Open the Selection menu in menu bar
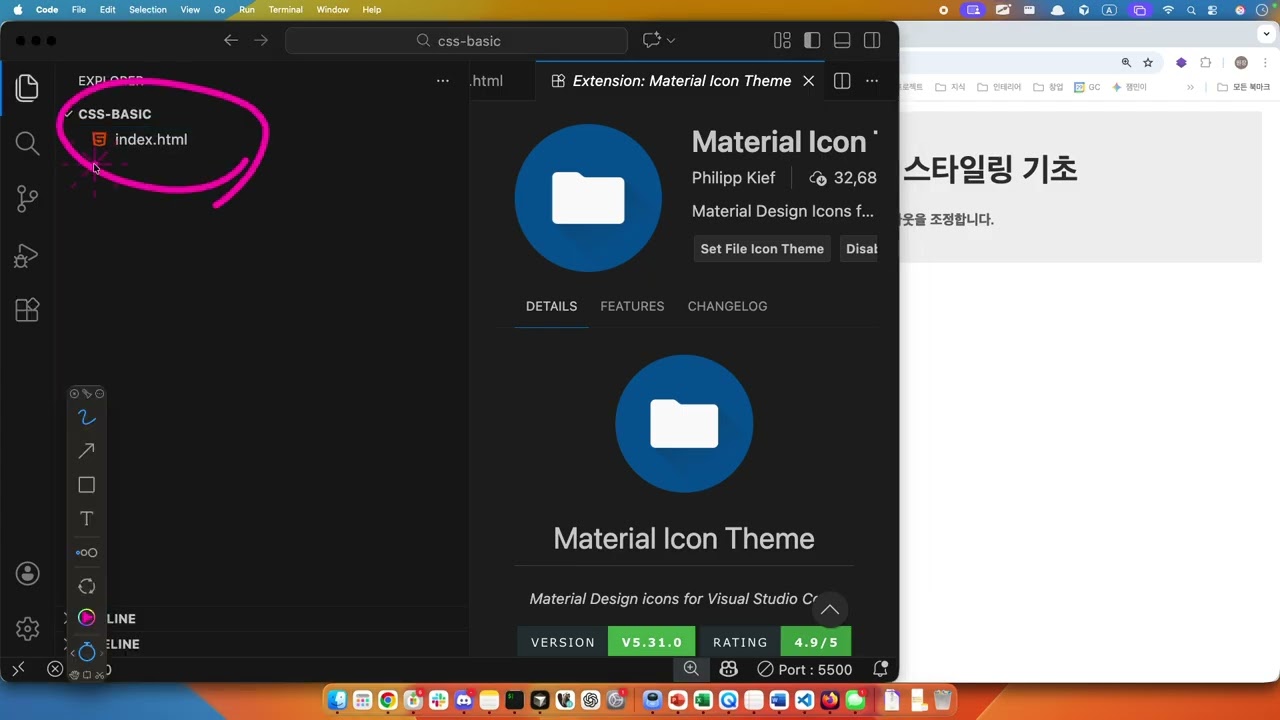Image resolution: width=1280 pixels, height=720 pixels. (148, 10)
